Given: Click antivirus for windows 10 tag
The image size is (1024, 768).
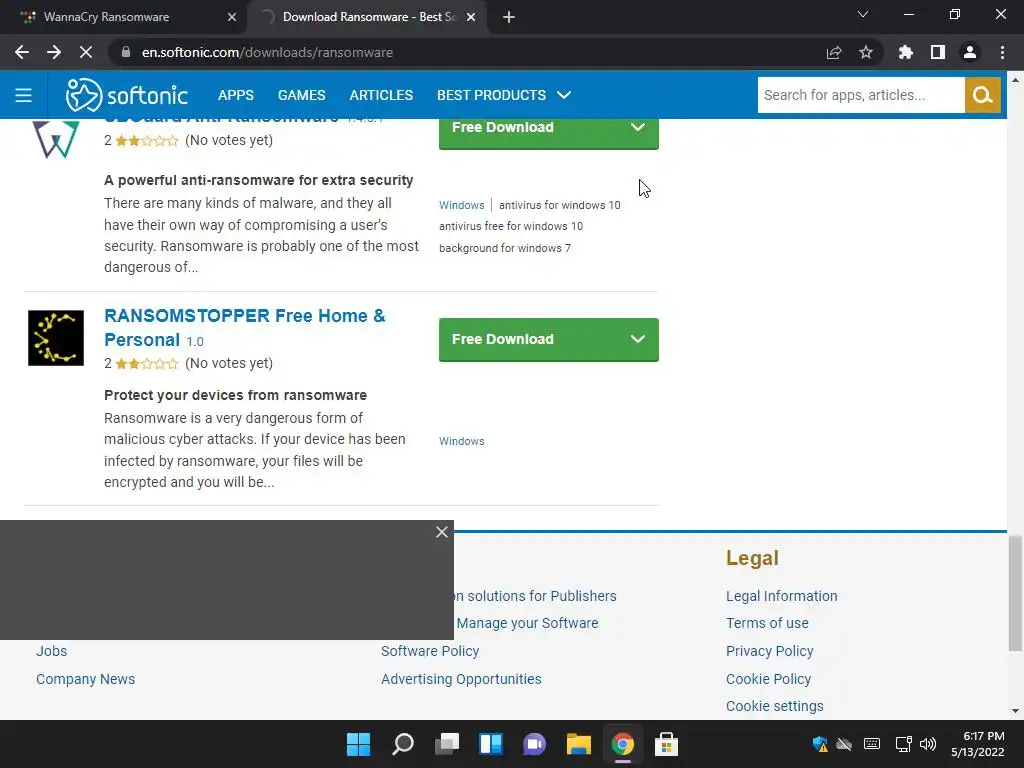Looking at the screenshot, I should click(560, 205).
